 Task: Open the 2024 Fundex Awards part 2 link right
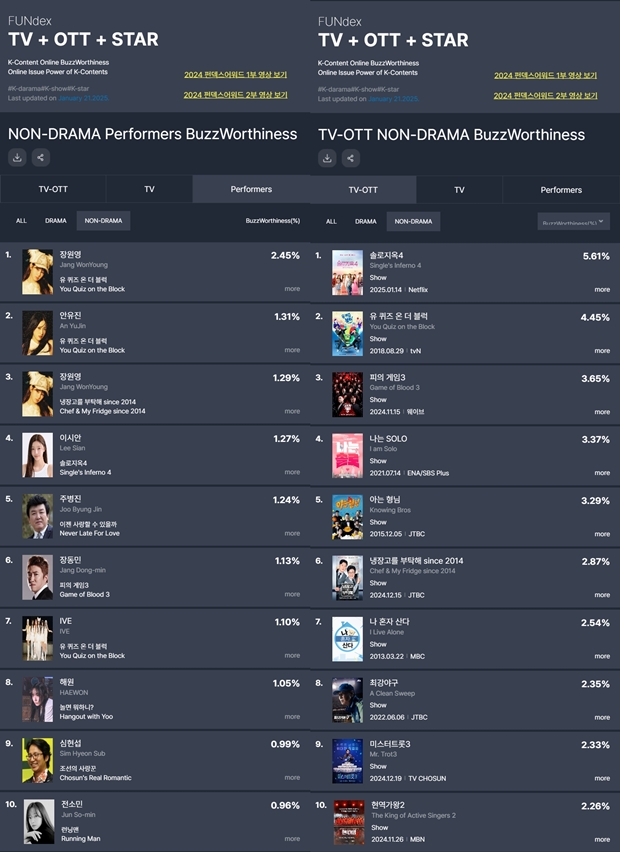[x=546, y=96]
